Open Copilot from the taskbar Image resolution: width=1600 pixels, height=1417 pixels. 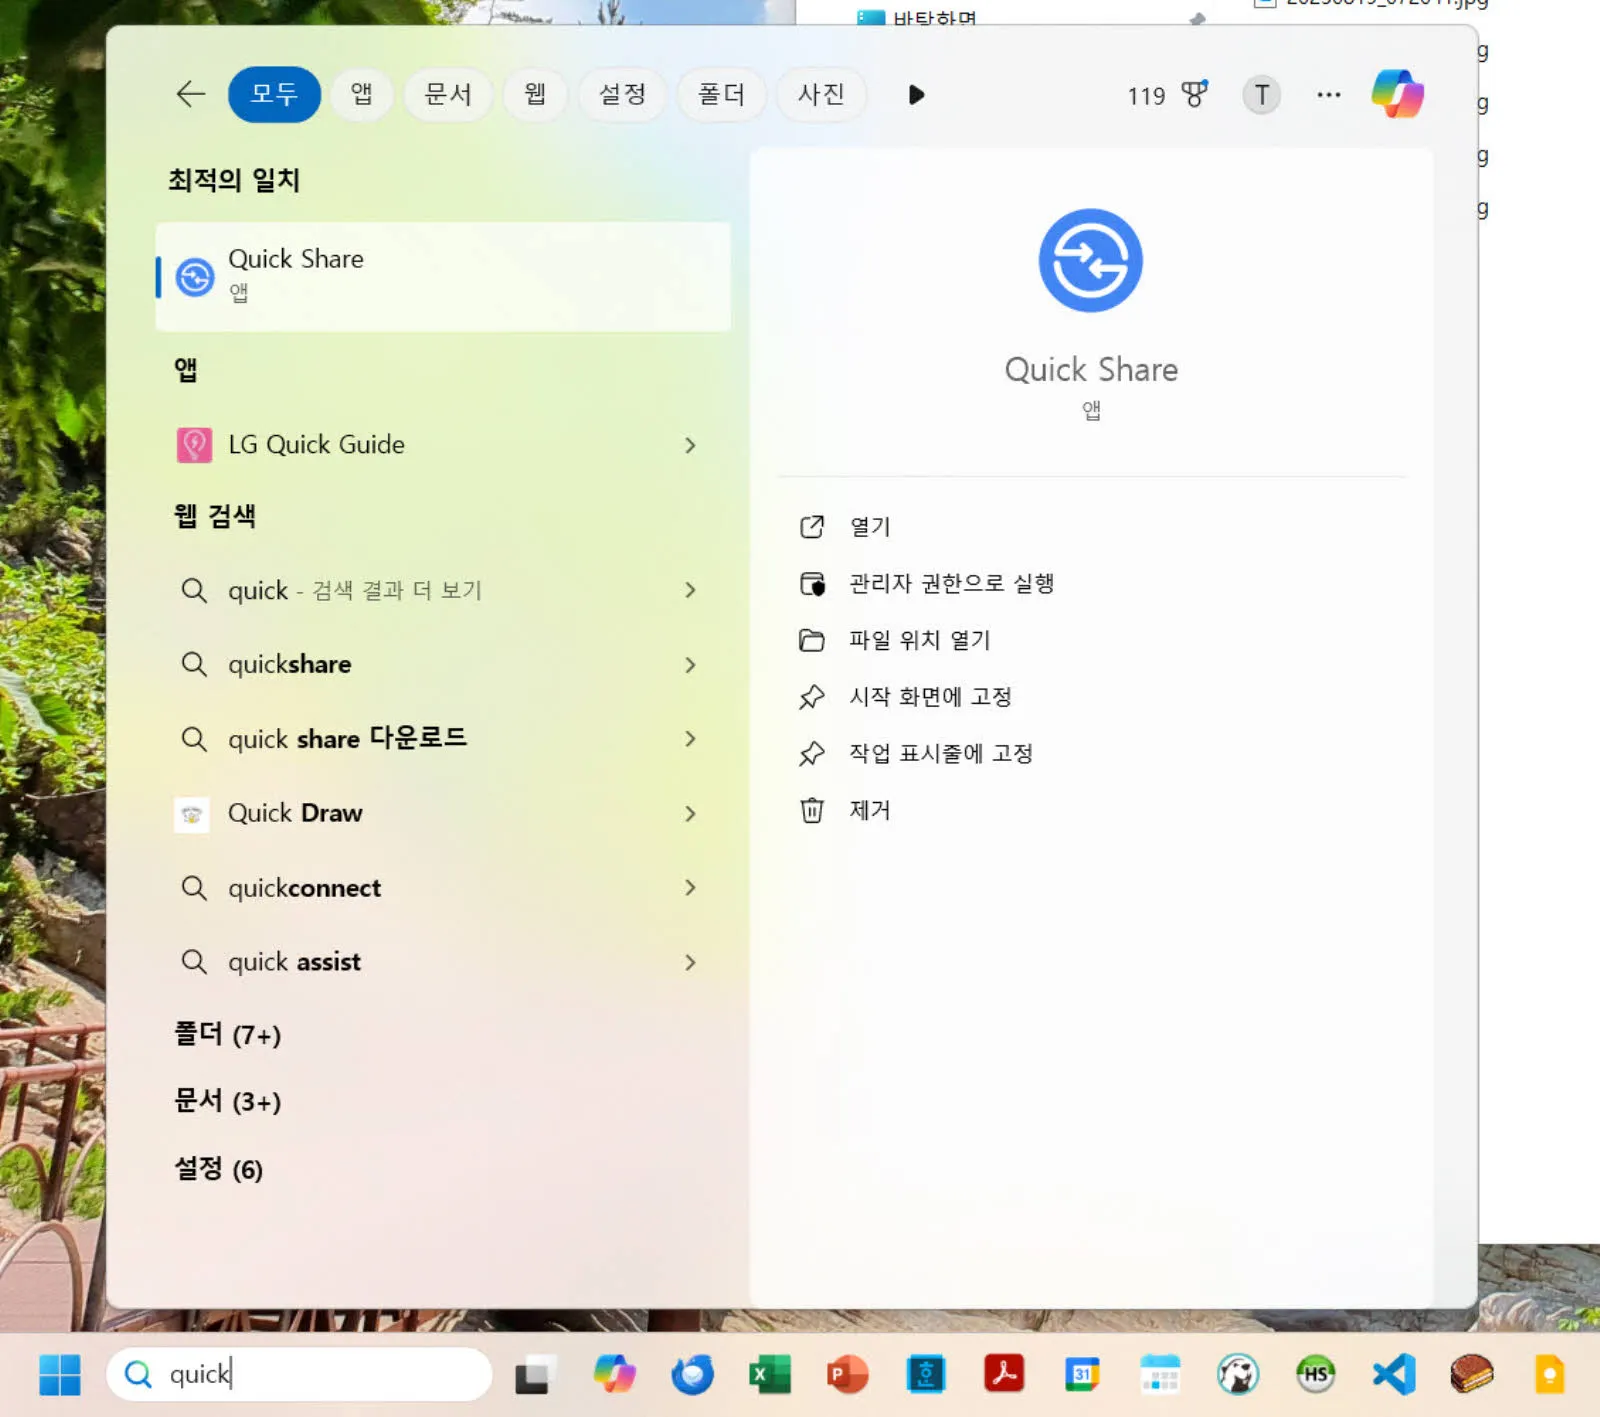click(x=614, y=1374)
